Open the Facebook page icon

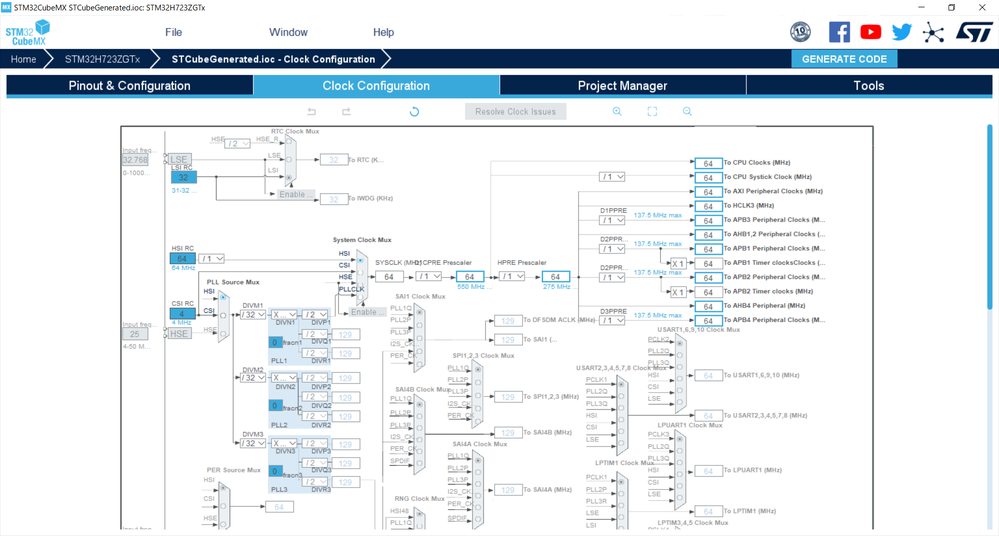click(x=839, y=32)
